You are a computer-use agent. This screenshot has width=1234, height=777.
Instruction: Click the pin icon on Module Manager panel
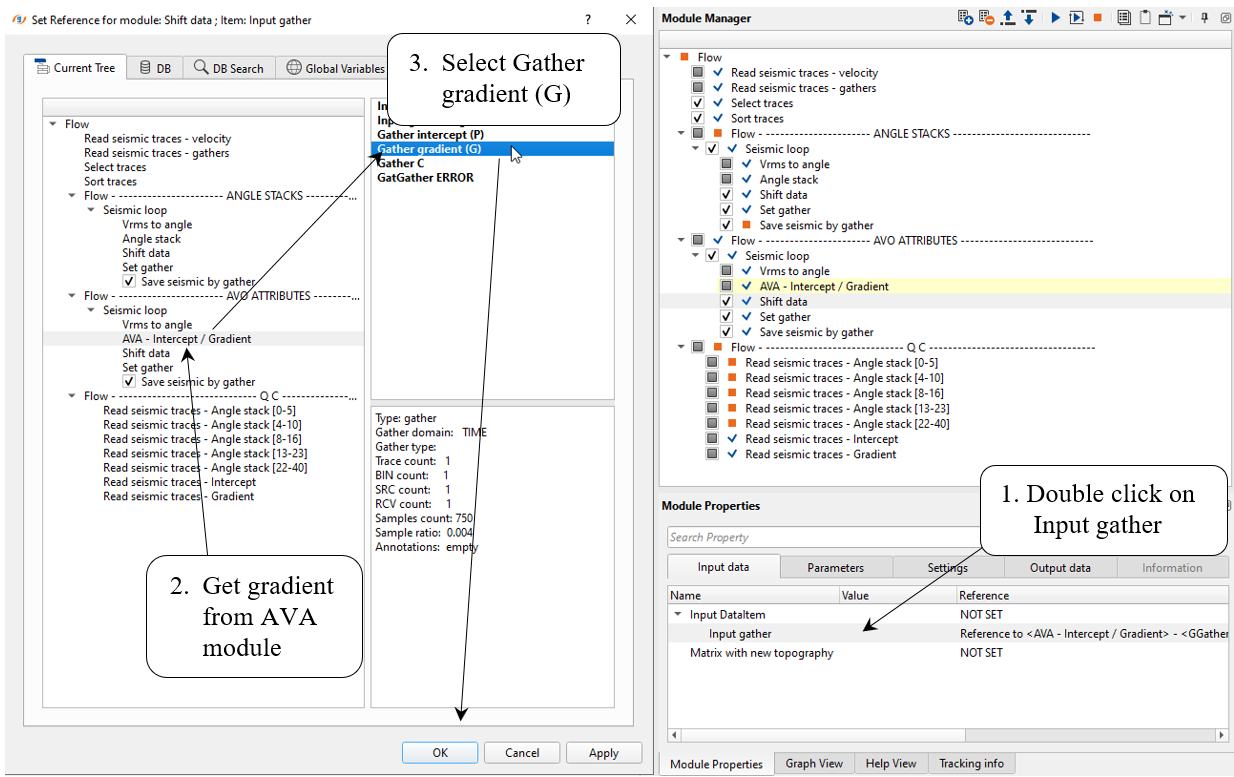click(1205, 18)
